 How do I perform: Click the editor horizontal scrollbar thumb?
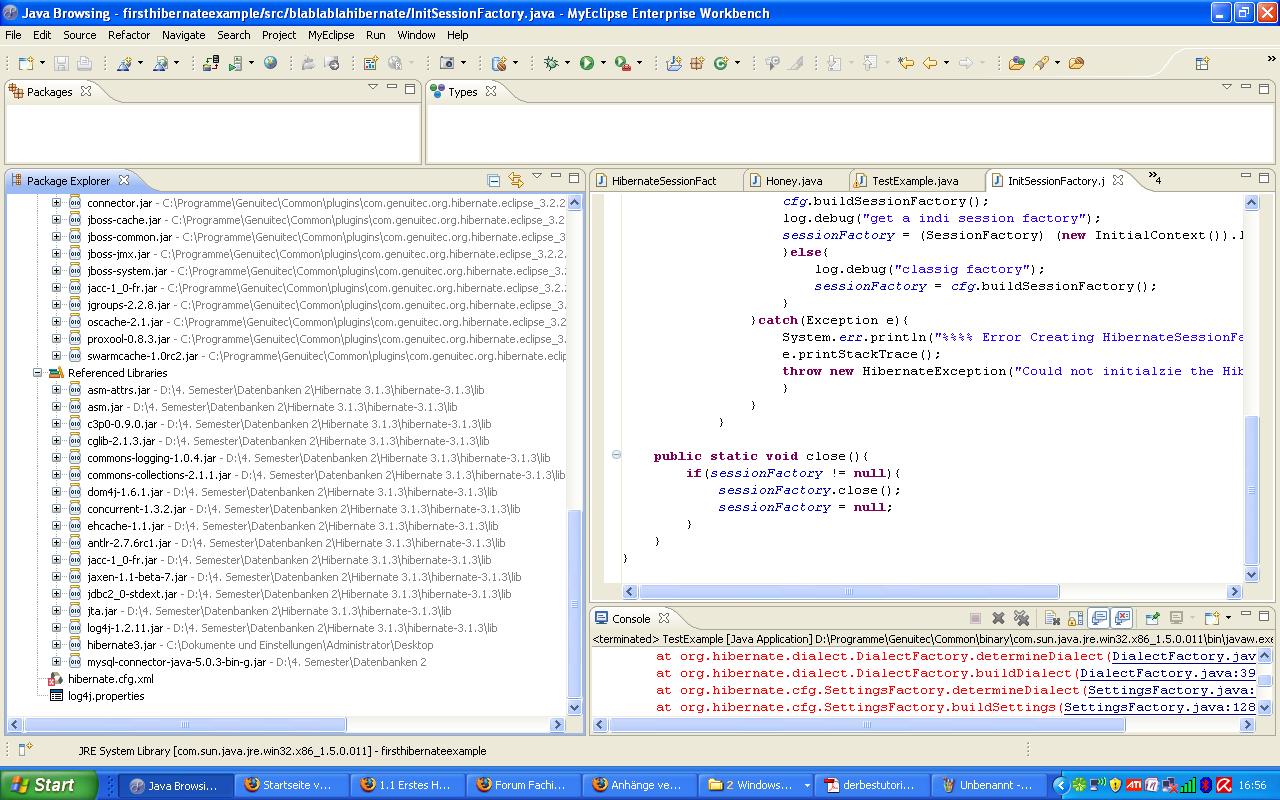(x=848, y=592)
